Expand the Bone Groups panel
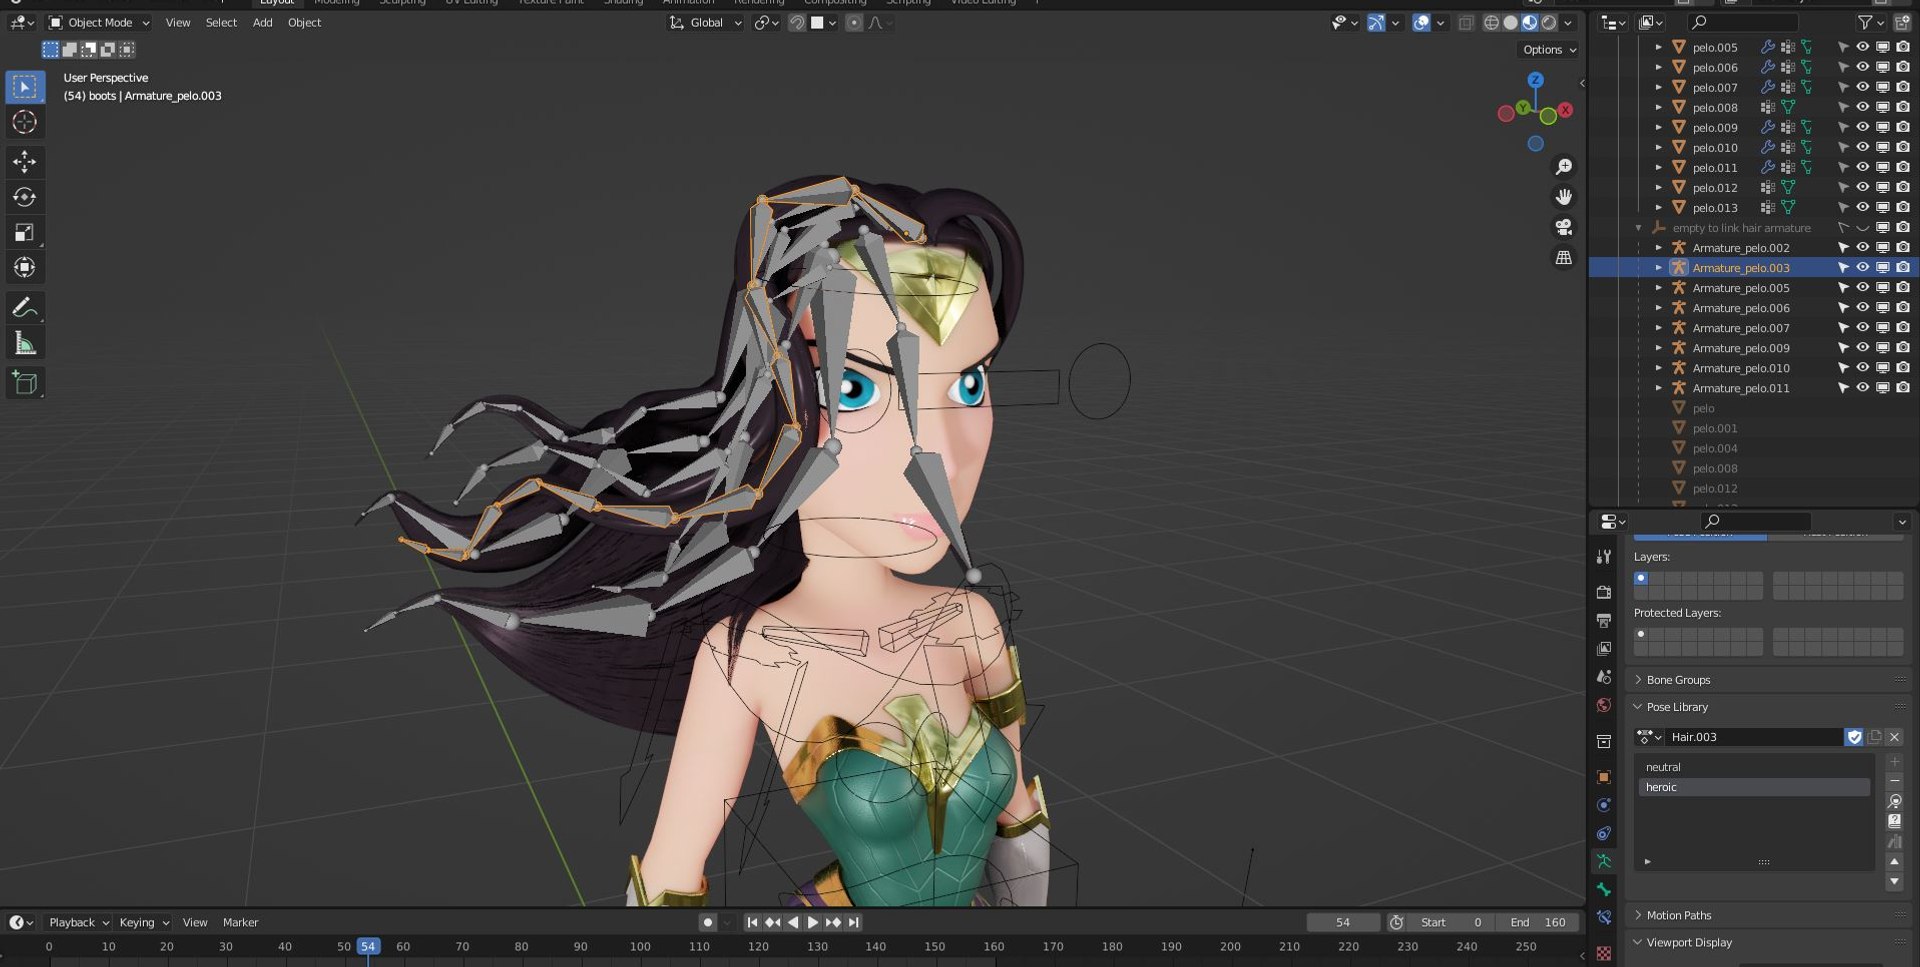Screen dimensions: 1920x967 1678,680
